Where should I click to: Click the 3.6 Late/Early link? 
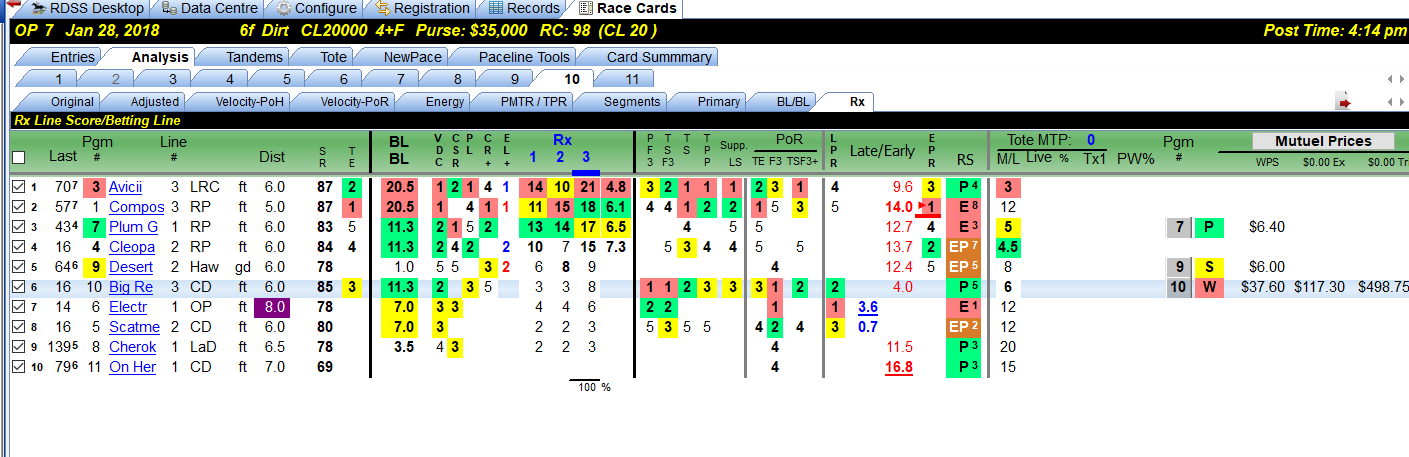coord(868,307)
